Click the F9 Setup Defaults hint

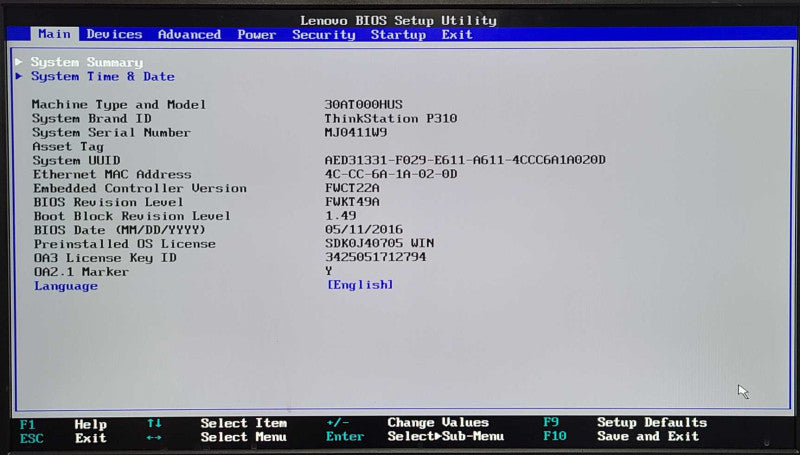[x=625, y=422]
